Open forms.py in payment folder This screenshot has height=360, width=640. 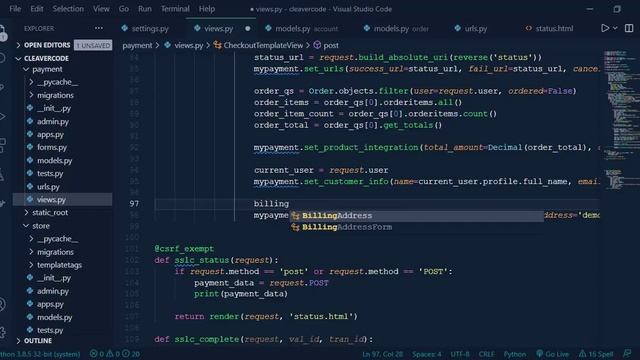(52, 147)
